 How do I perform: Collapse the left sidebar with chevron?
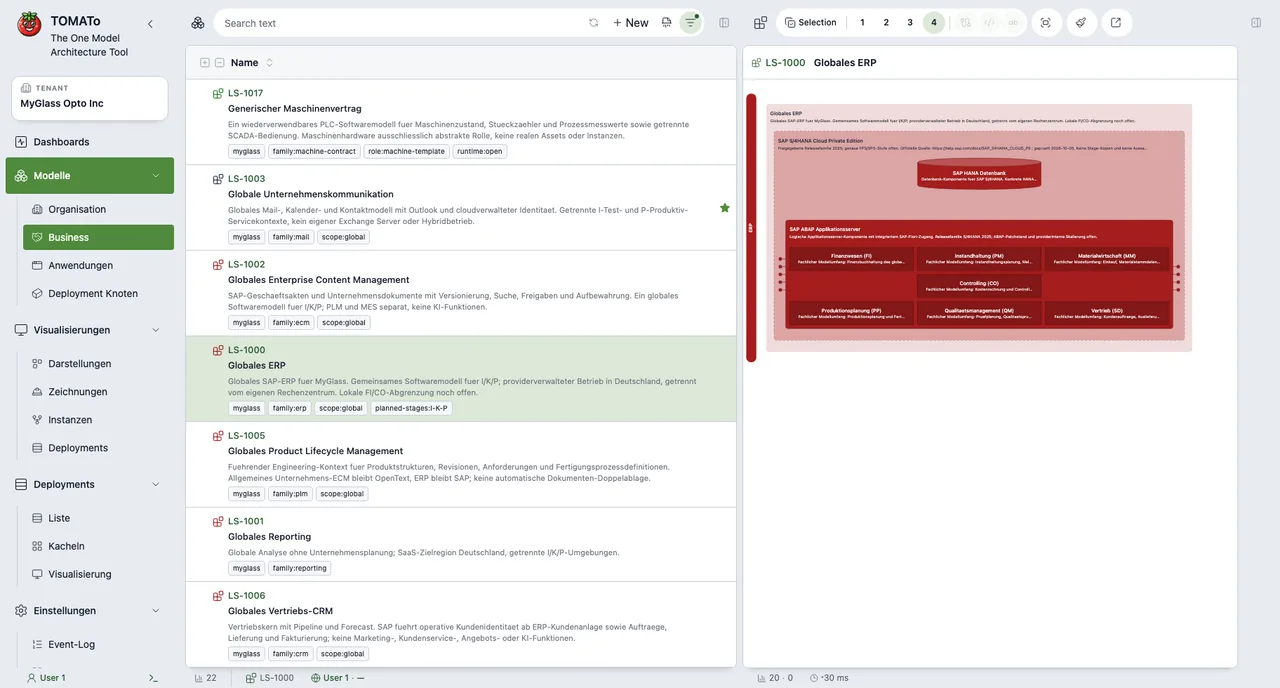point(150,24)
